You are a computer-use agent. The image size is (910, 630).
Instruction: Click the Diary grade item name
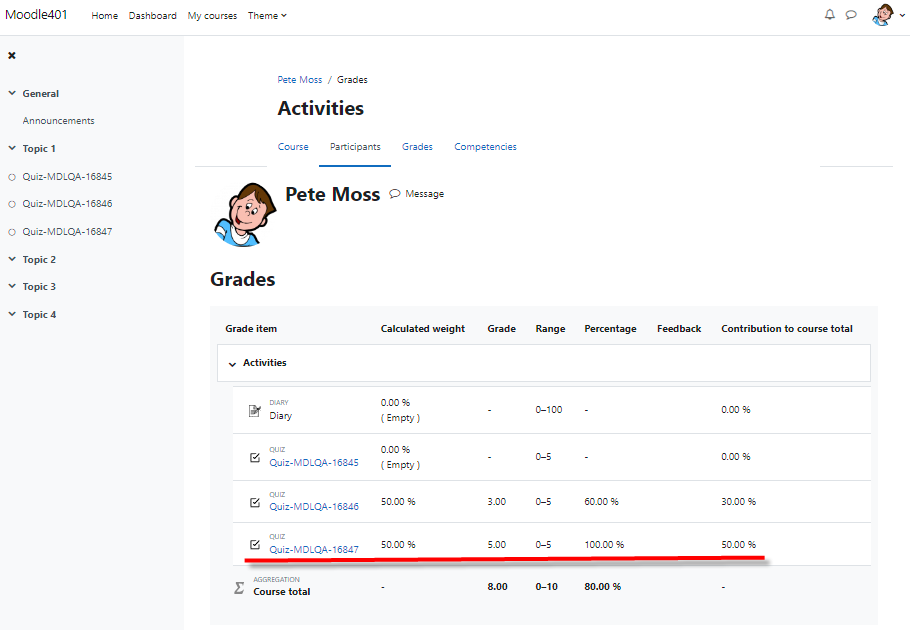pos(280,416)
